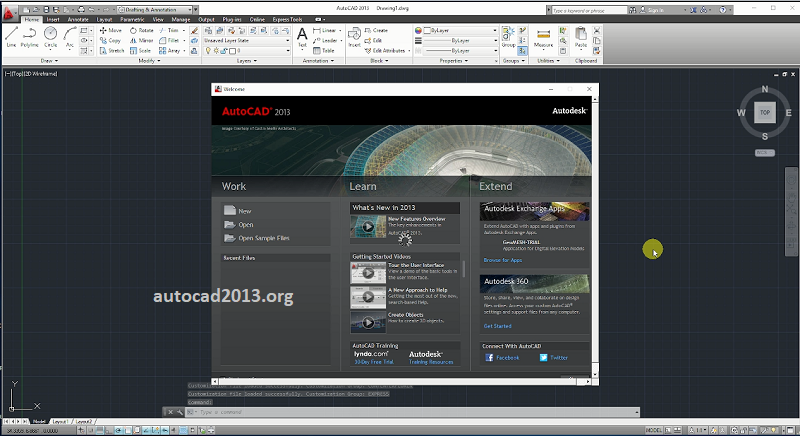Choose the Move command

point(111,30)
